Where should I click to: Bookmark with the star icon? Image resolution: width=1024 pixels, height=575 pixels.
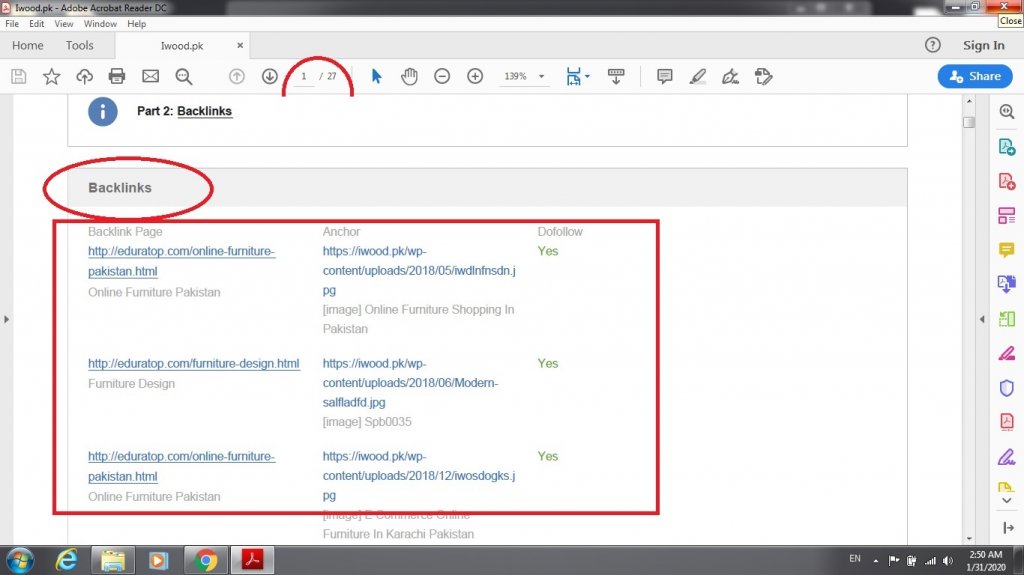point(52,76)
